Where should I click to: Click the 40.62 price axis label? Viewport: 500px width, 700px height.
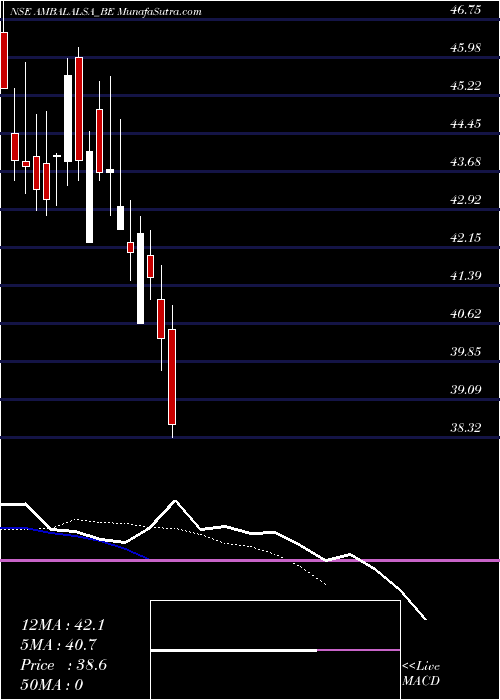pyautogui.click(x=466, y=314)
